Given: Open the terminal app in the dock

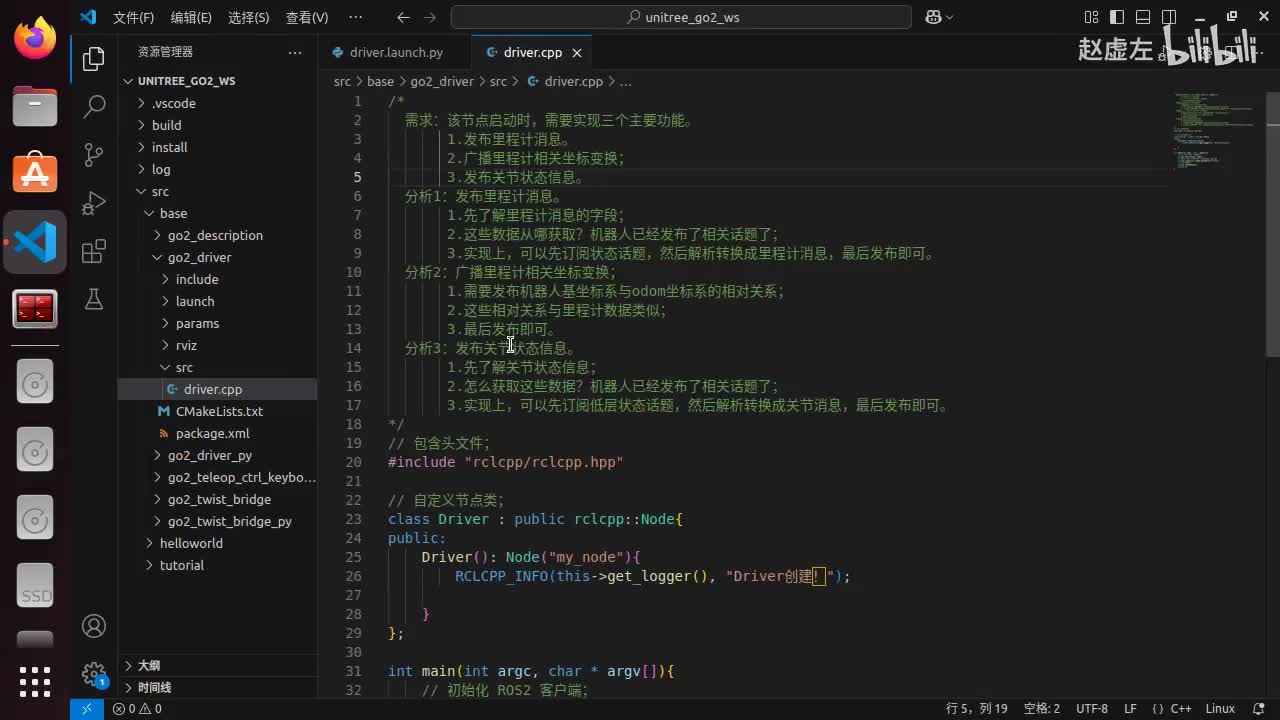Looking at the screenshot, I should click(35, 309).
